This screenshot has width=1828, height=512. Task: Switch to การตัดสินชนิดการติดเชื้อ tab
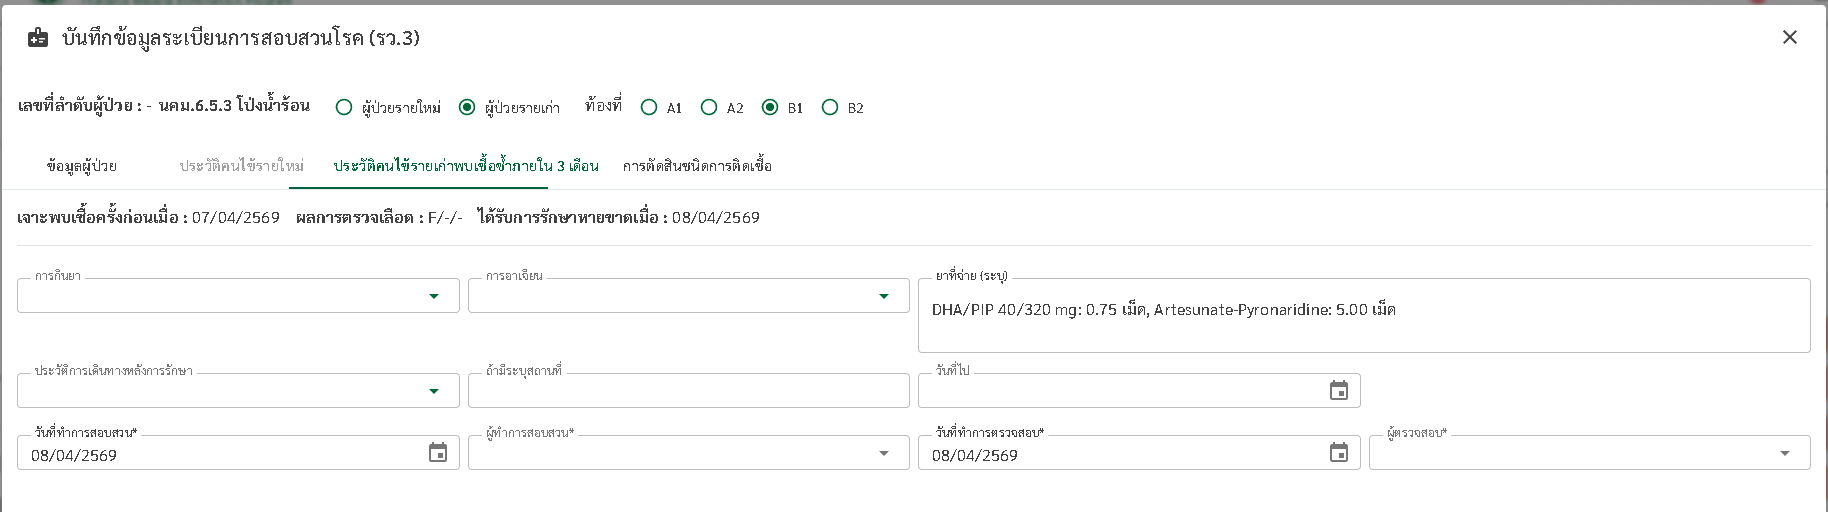[697, 166]
